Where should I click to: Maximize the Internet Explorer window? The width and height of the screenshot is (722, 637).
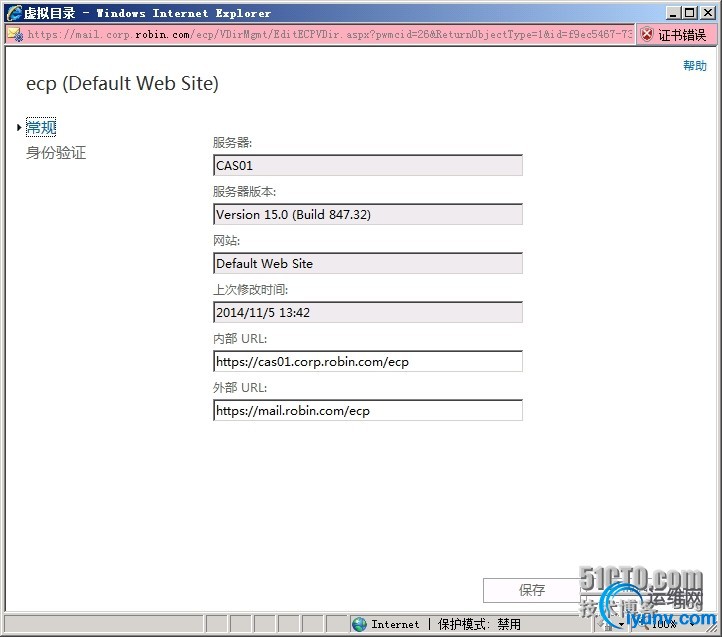point(689,13)
